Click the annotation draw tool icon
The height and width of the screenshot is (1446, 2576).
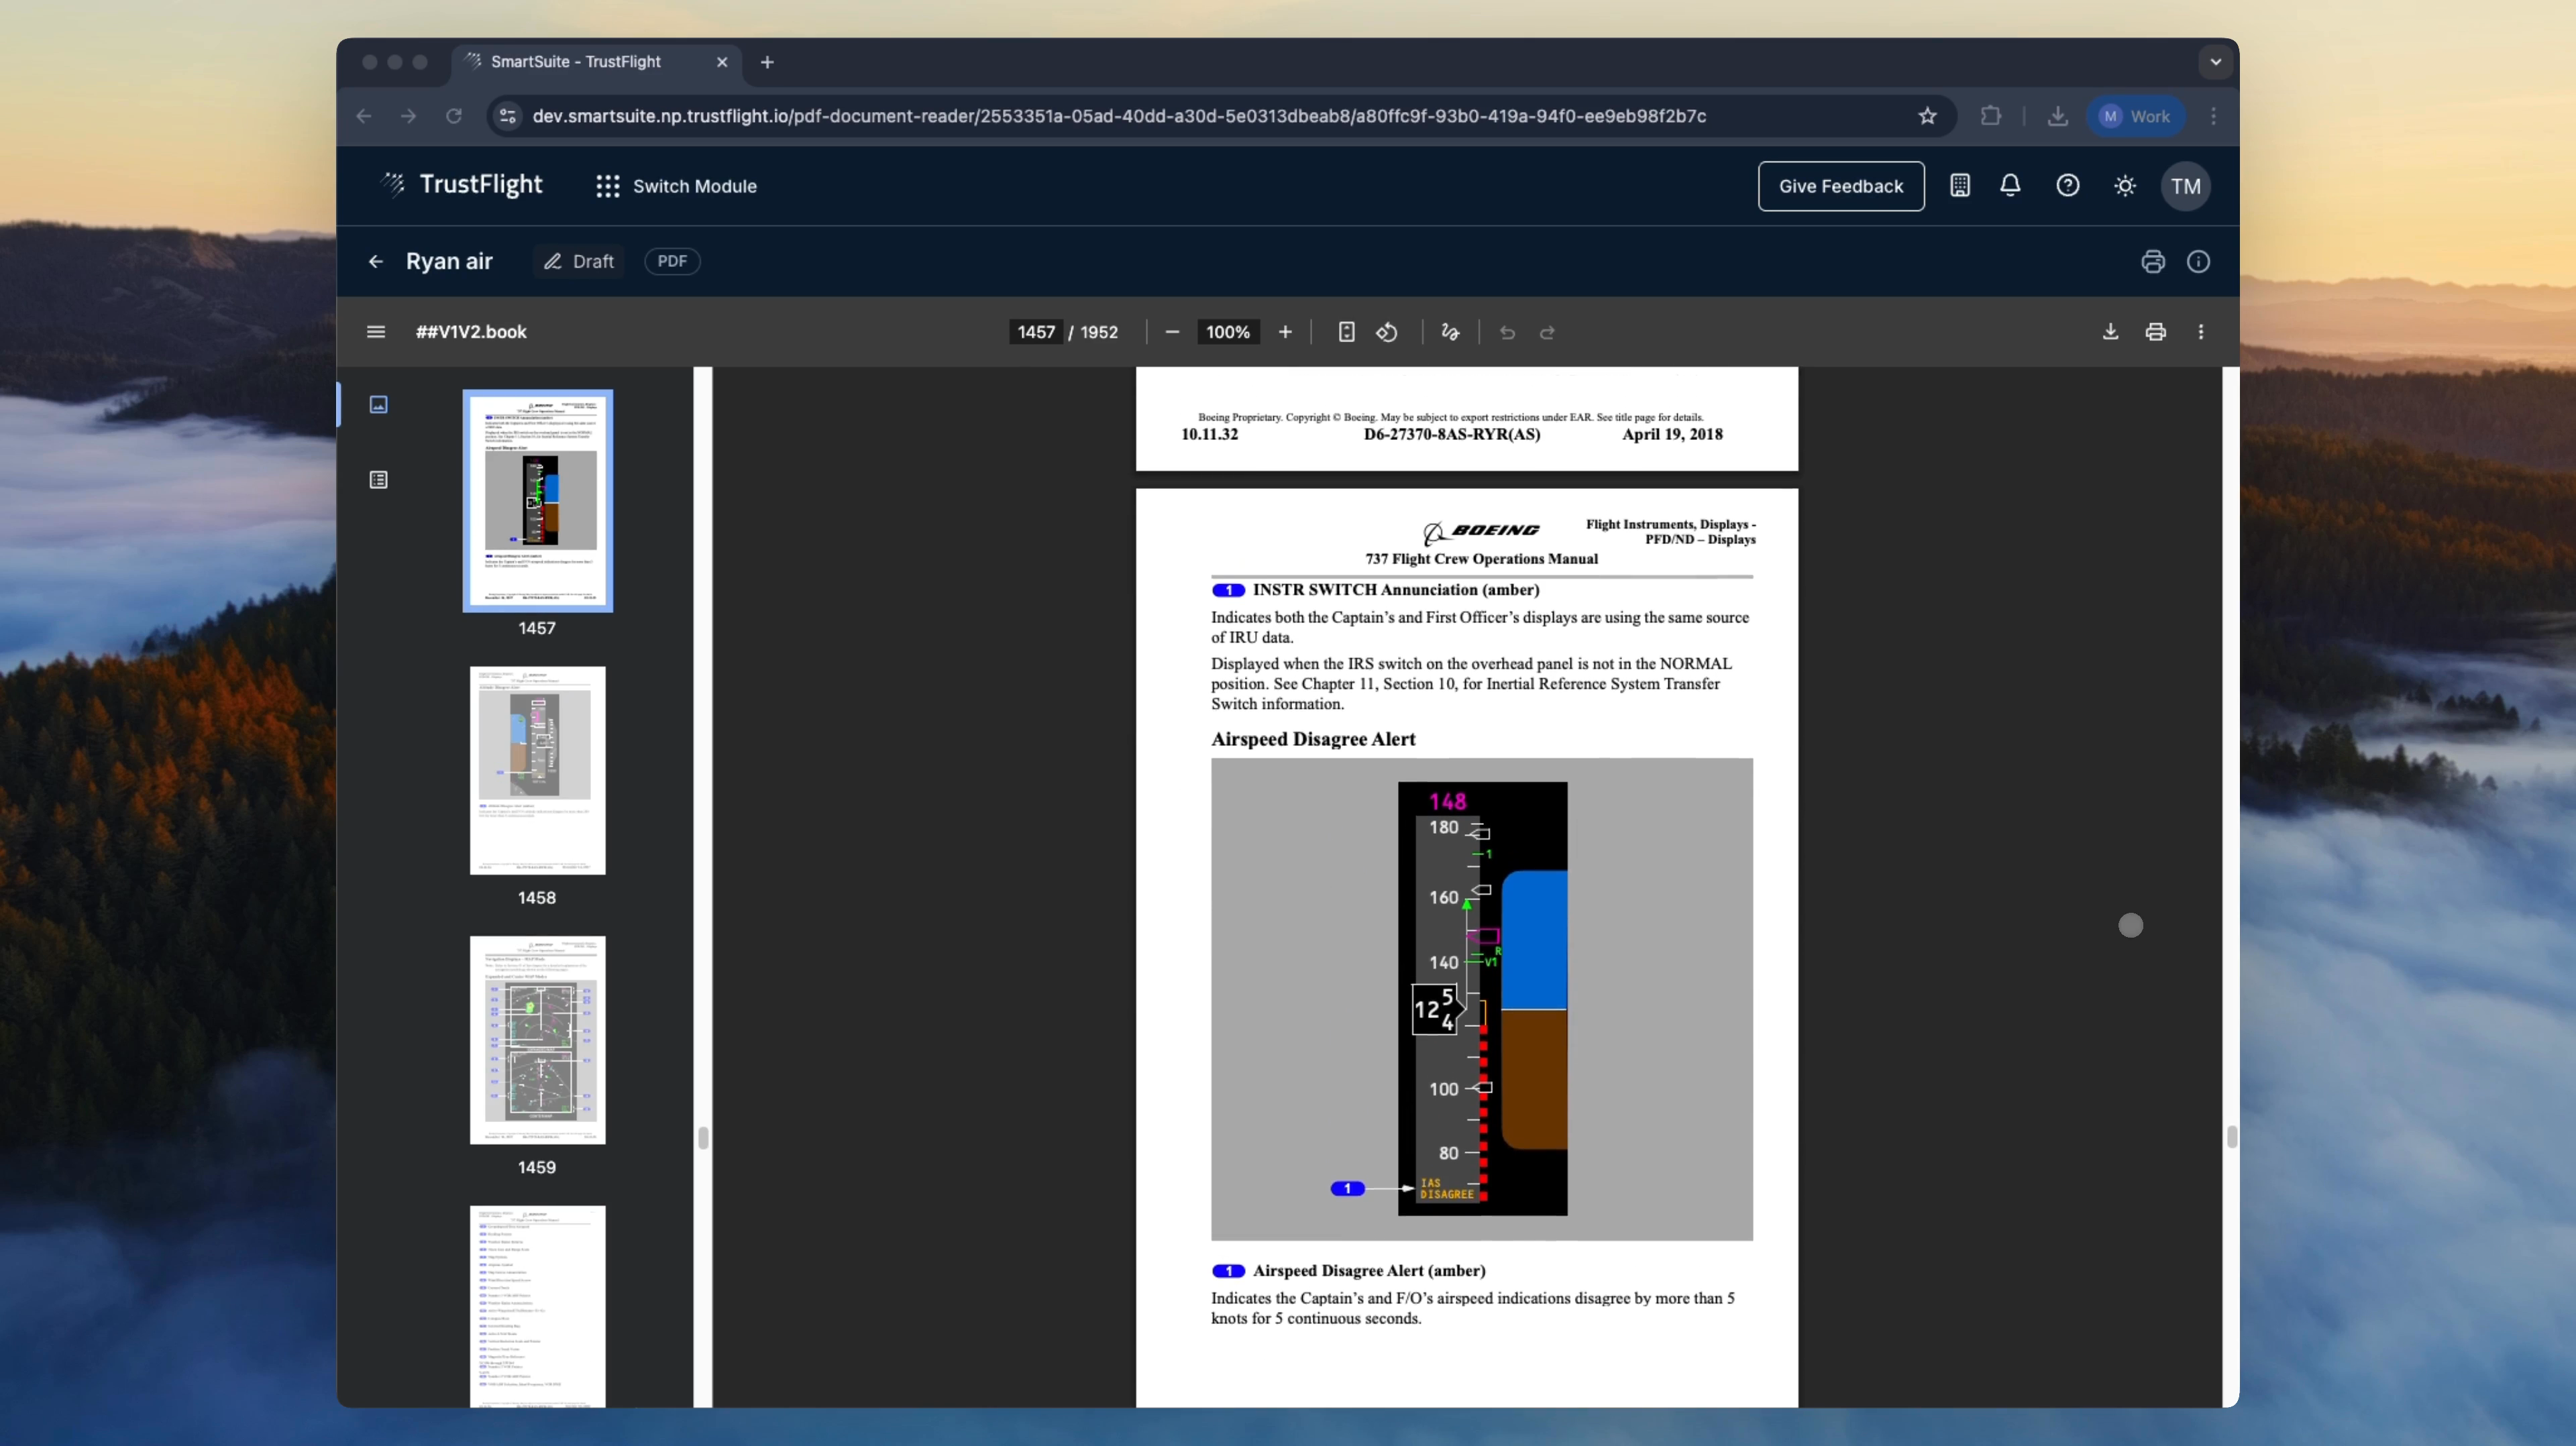(x=1450, y=332)
